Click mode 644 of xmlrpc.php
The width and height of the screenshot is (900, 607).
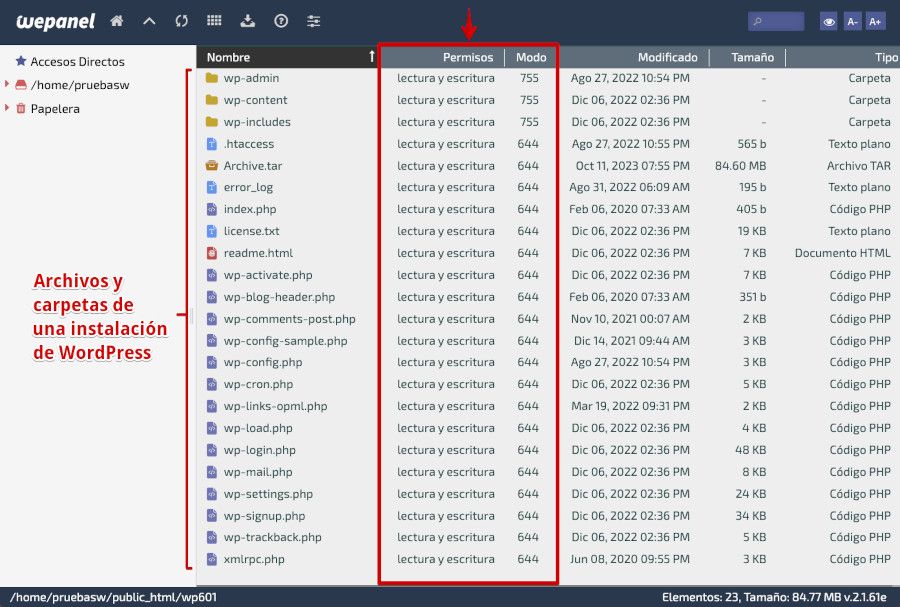528,559
